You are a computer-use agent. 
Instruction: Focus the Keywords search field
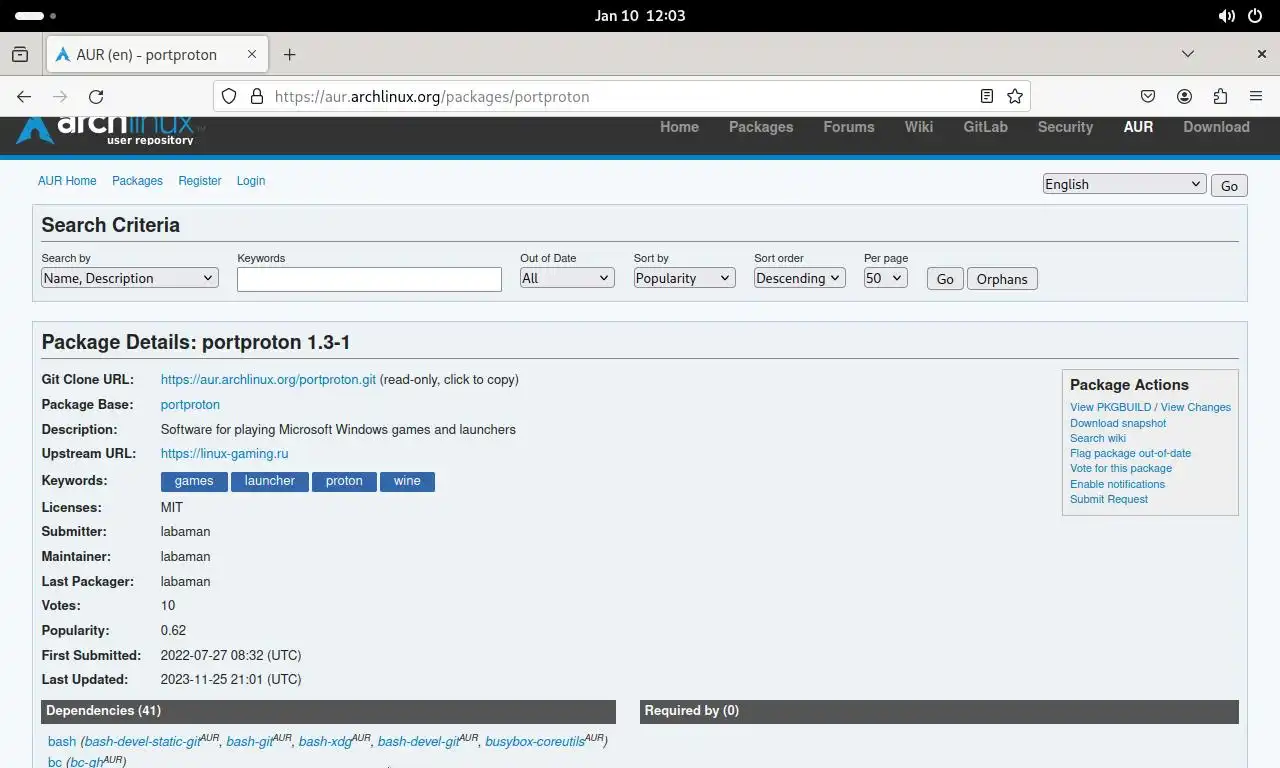point(369,279)
